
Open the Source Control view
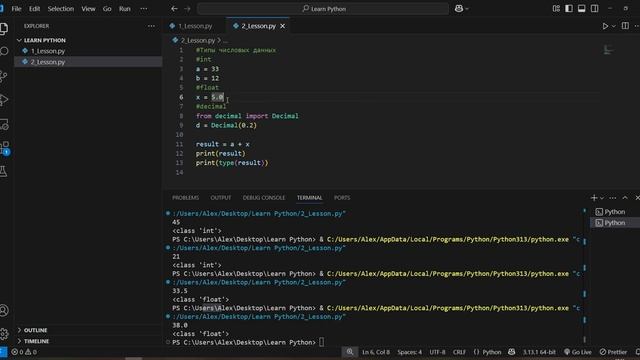4,76
